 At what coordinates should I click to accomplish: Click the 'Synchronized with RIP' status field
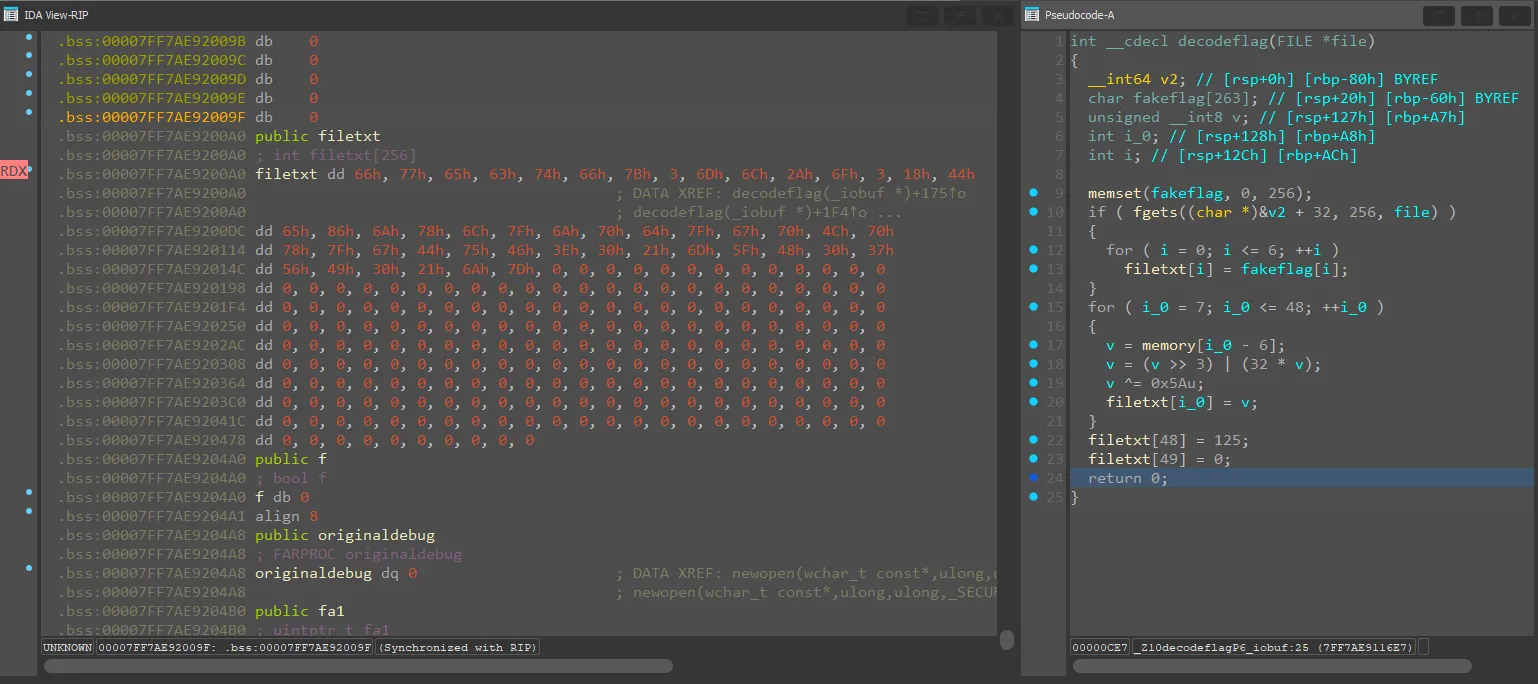pos(457,647)
